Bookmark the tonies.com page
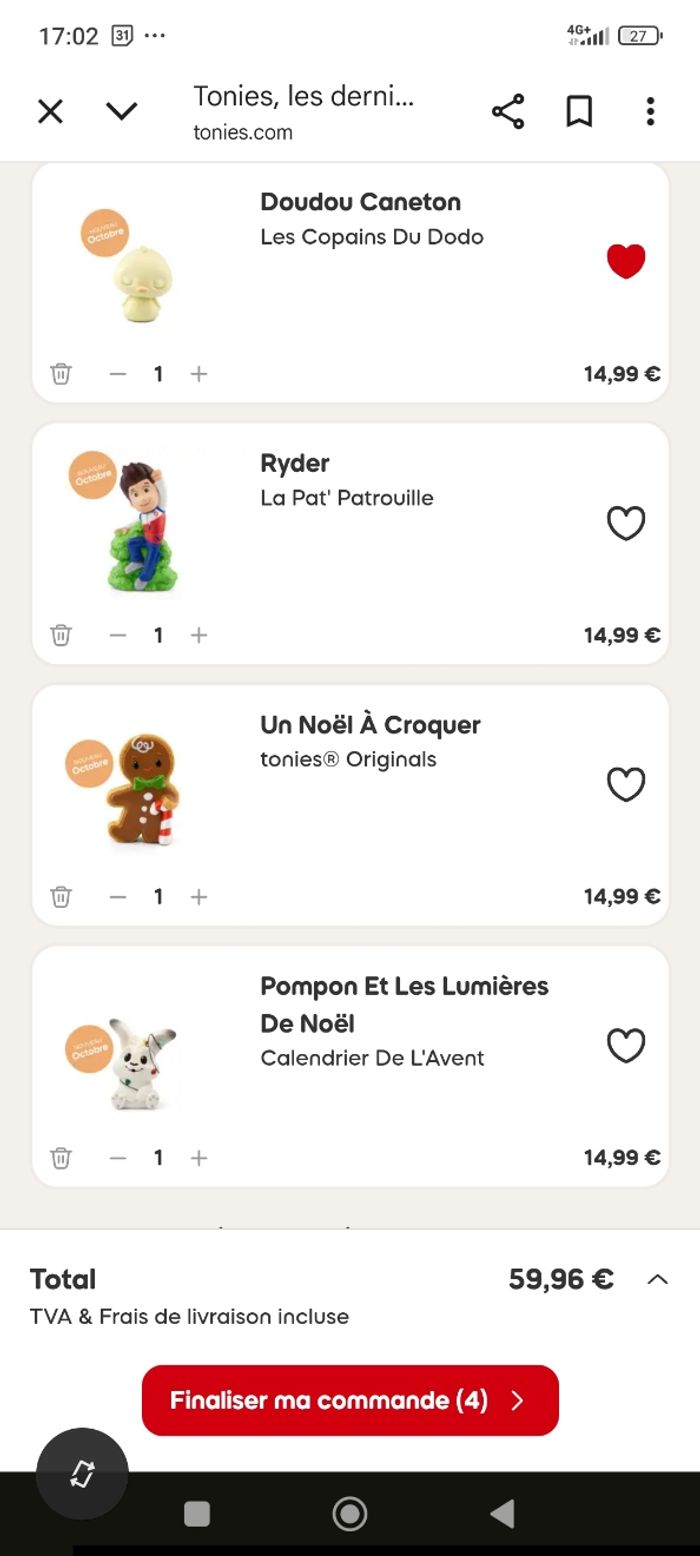 [579, 112]
